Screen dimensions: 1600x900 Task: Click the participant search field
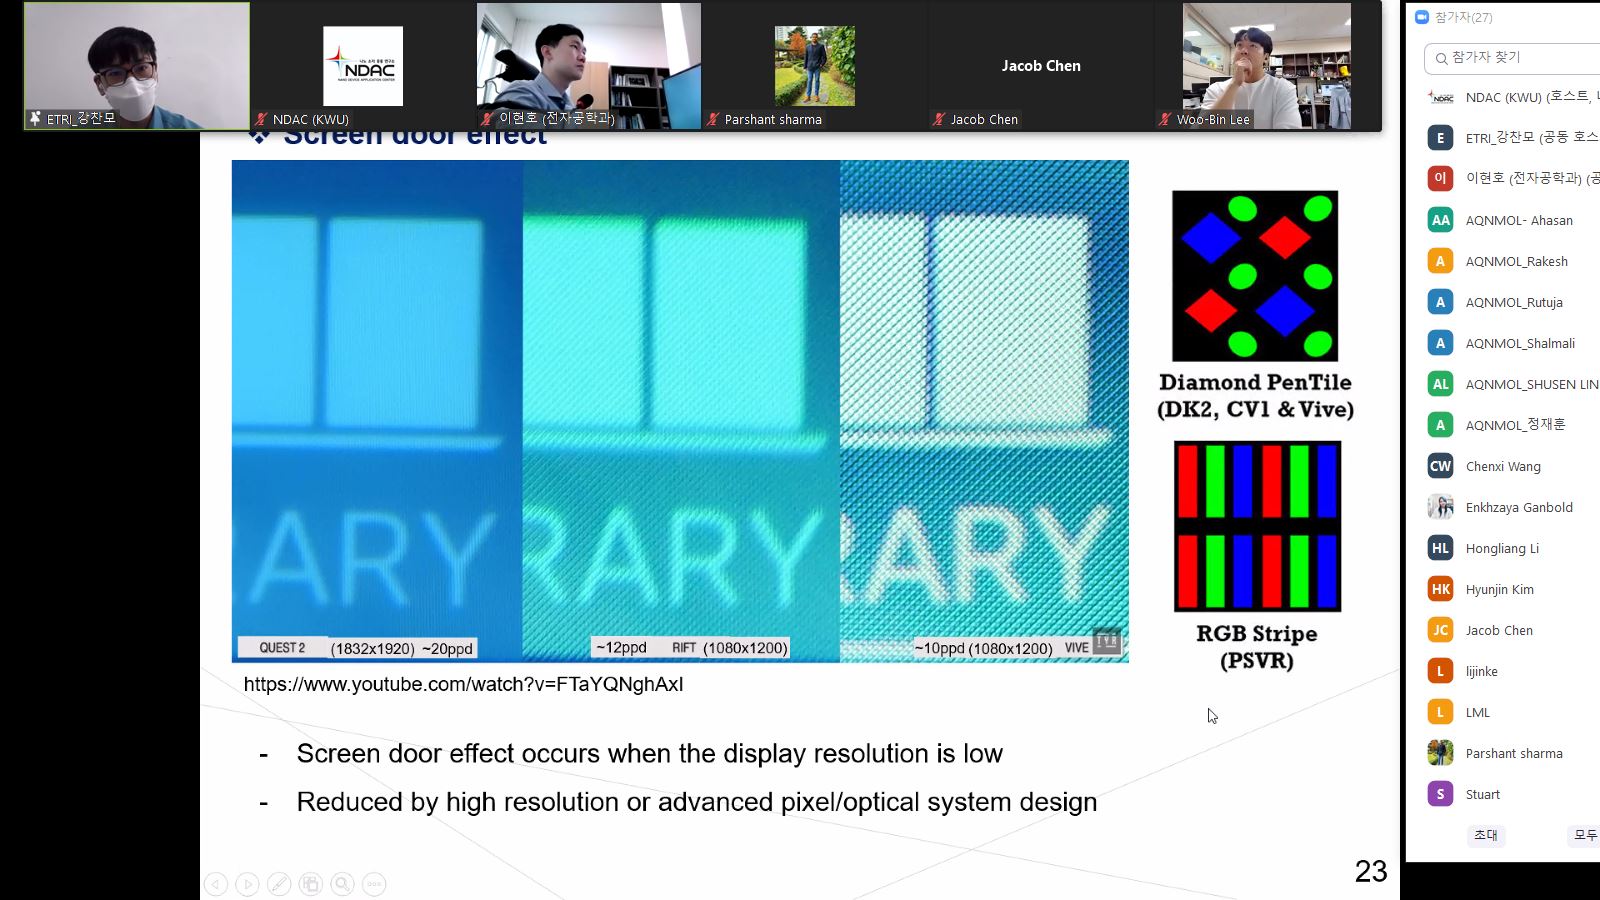click(x=1512, y=58)
